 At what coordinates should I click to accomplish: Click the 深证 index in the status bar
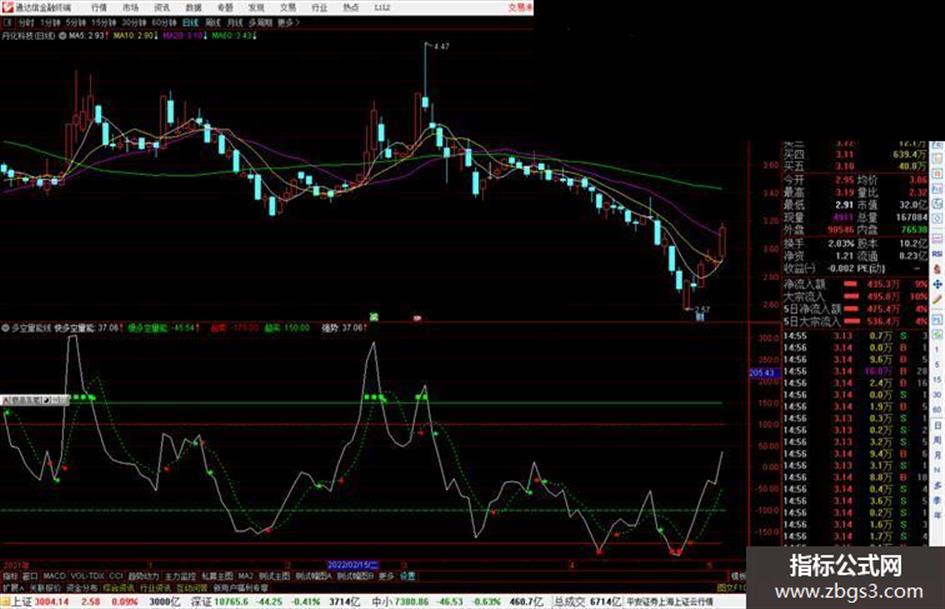click(x=201, y=602)
